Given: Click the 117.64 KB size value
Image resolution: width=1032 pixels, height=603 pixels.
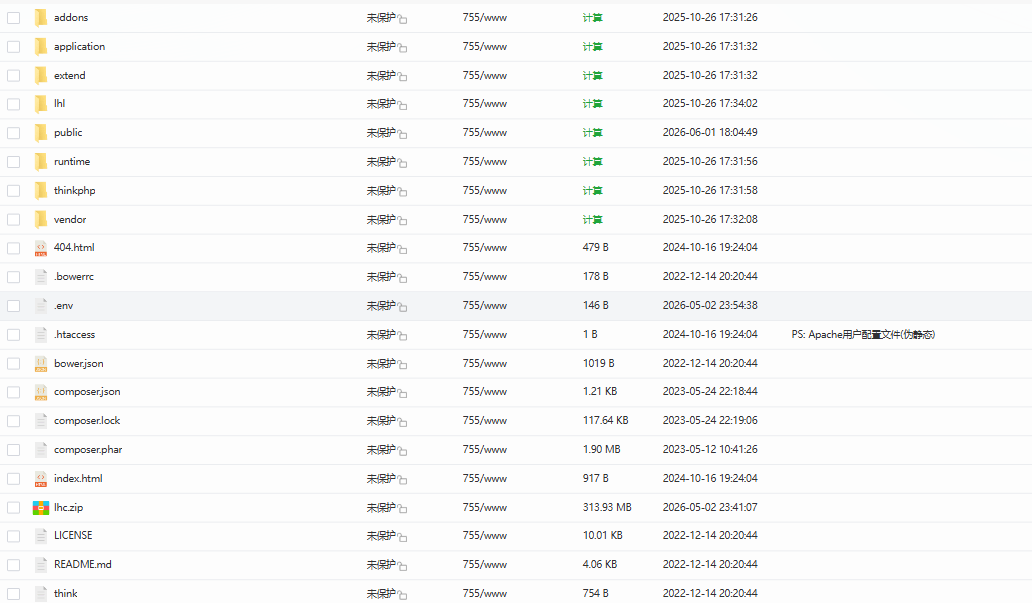Looking at the screenshot, I should pyautogui.click(x=606, y=421).
